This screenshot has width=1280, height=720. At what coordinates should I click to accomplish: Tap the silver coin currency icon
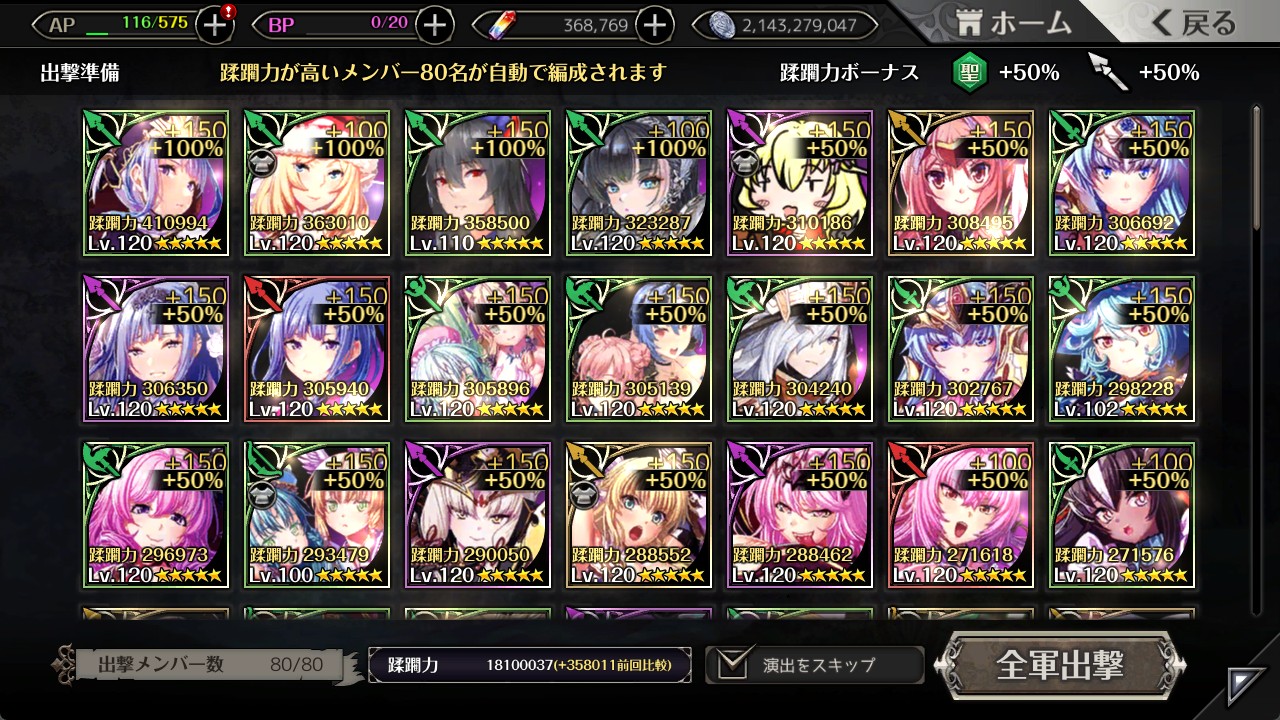(x=723, y=25)
